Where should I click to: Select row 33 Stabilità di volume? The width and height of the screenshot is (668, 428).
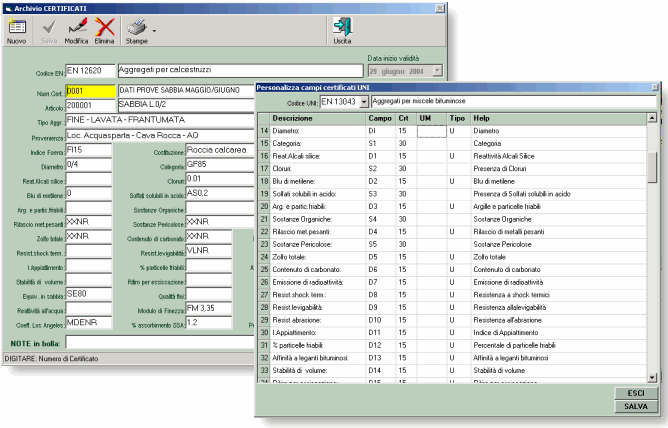(452, 371)
